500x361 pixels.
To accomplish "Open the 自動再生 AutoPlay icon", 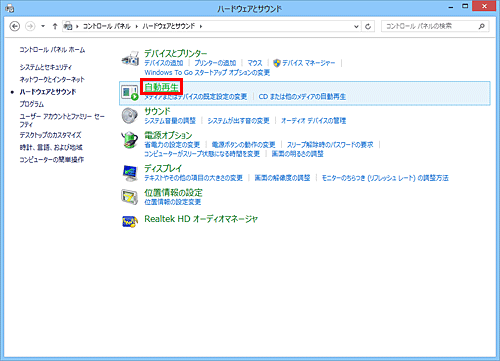I will click(130, 92).
